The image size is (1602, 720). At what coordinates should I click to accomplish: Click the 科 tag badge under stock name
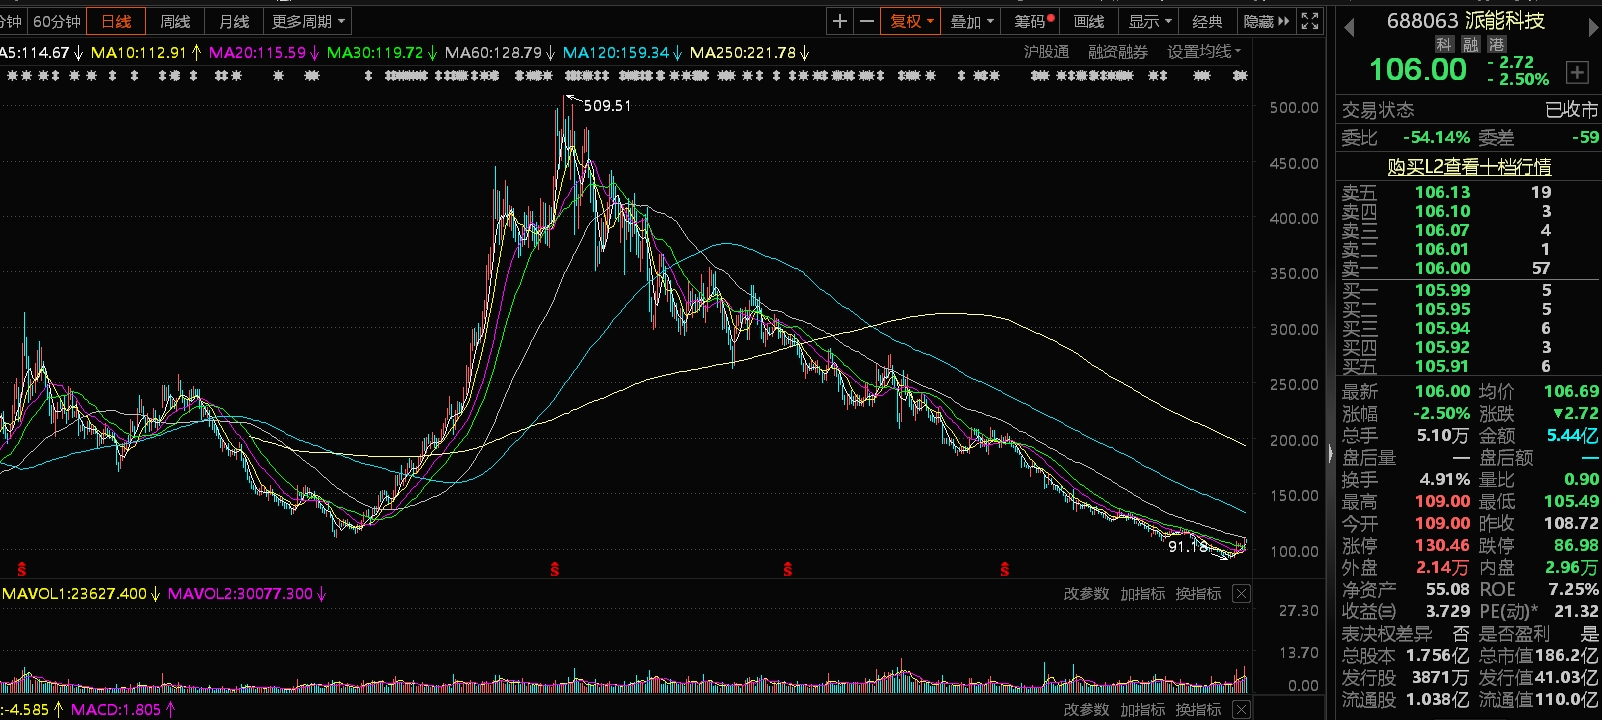(1444, 45)
